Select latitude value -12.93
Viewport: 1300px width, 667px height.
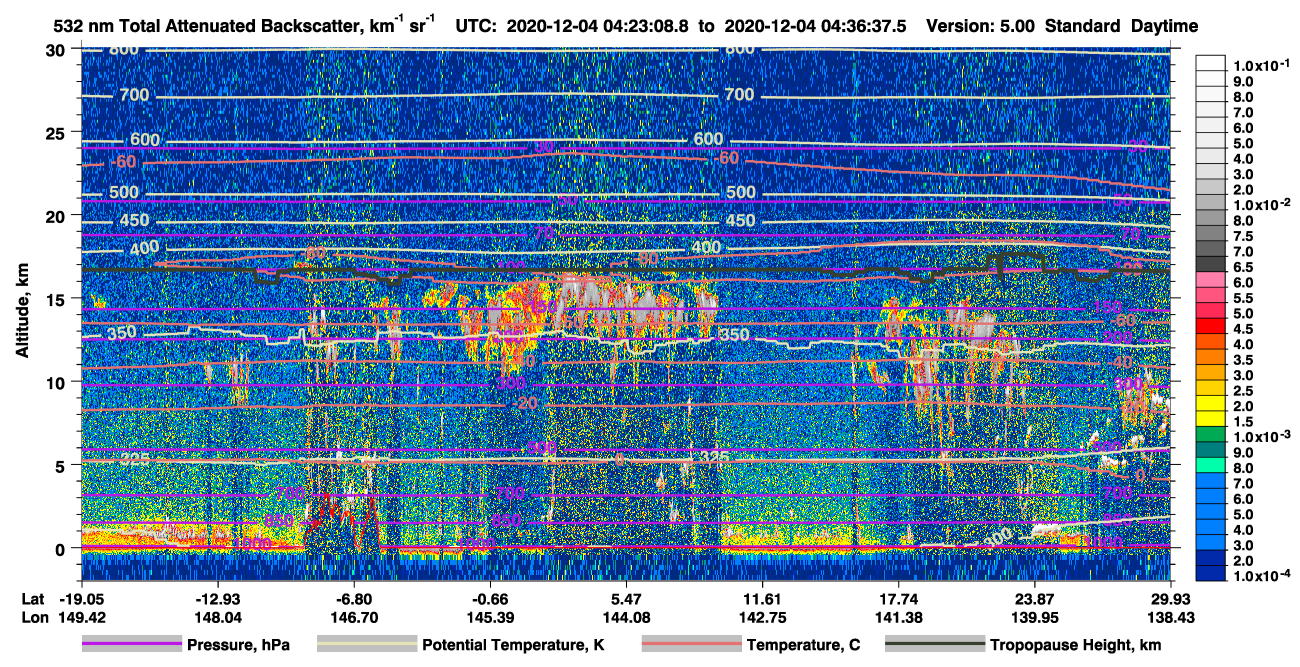(217, 599)
